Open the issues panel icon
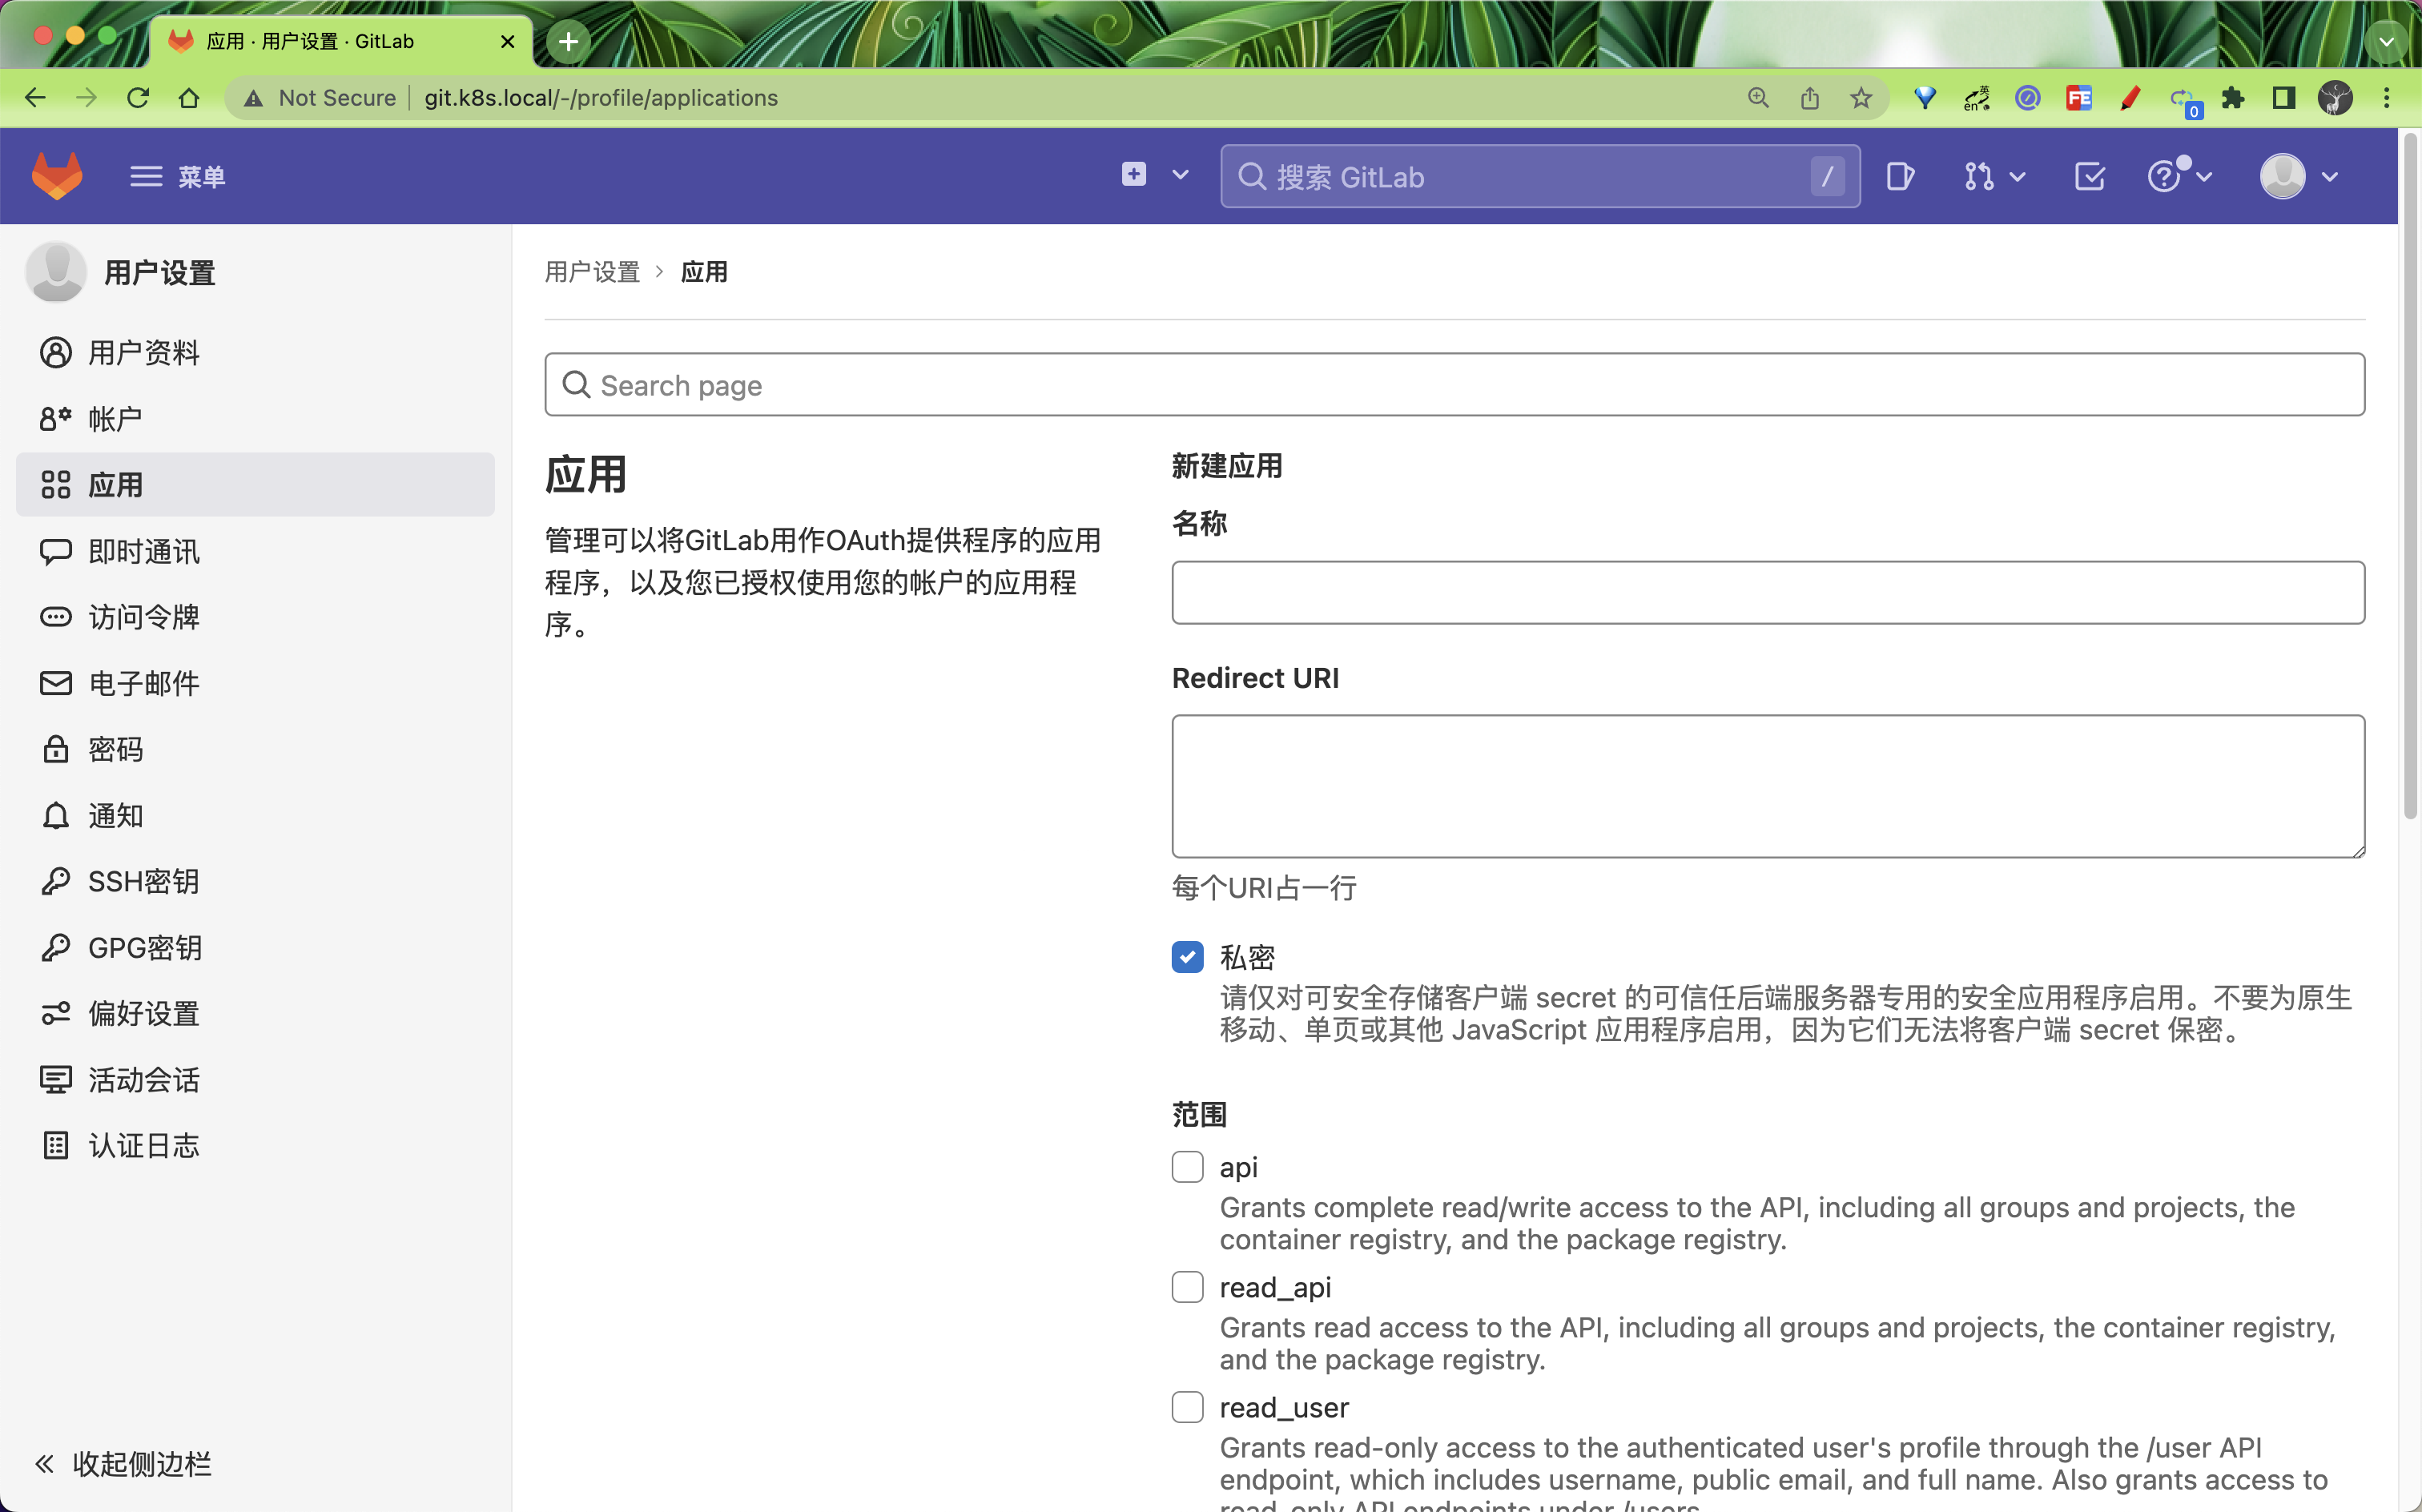 [x=1900, y=176]
